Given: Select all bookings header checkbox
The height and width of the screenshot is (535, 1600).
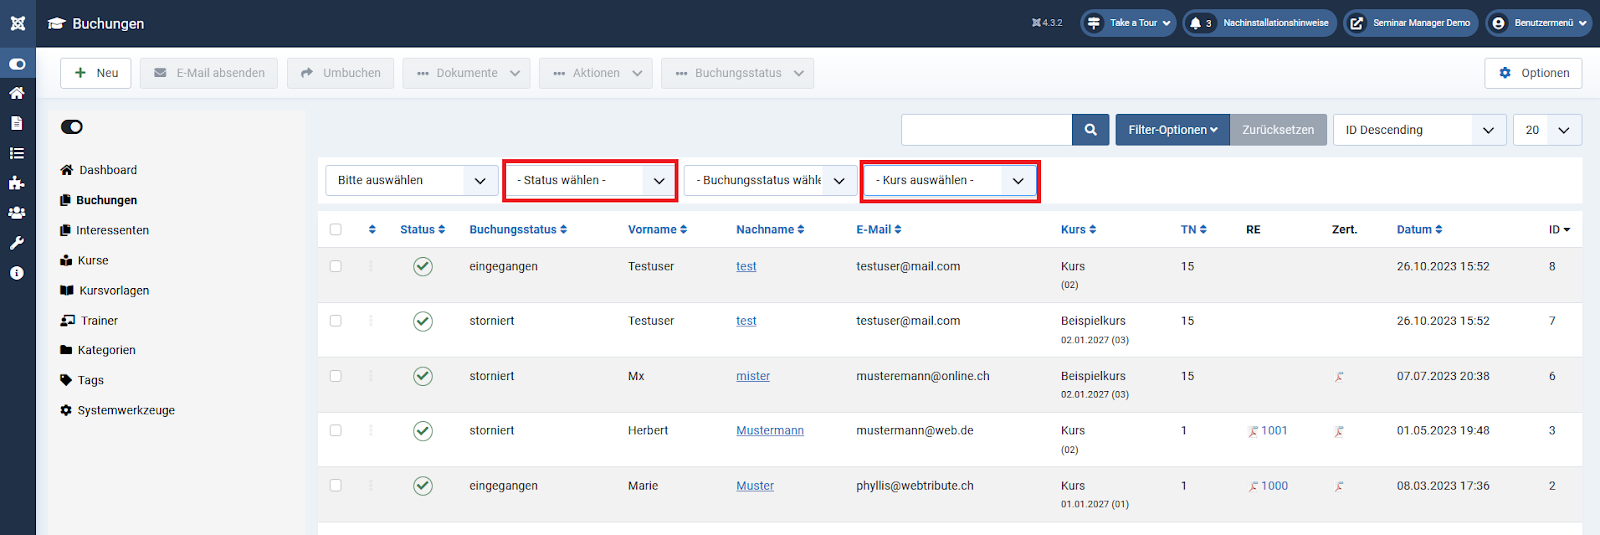Looking at the screenshot, I should click(x=336, y=230).
